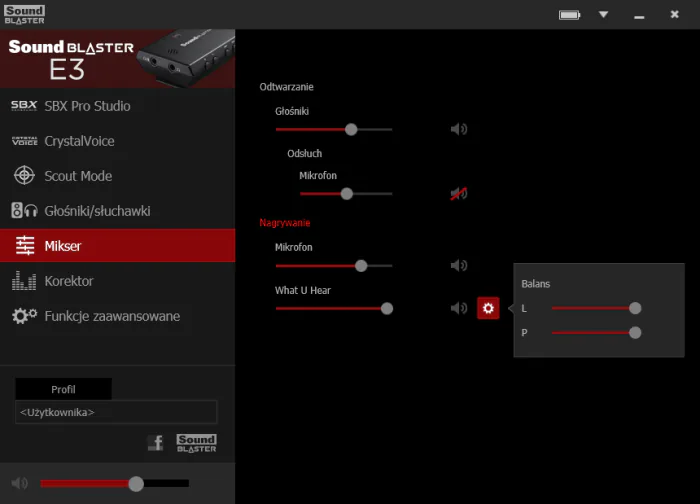Click the Sound Blaster title bar logo
700x504 pixels.
click(x=25, y=15)
